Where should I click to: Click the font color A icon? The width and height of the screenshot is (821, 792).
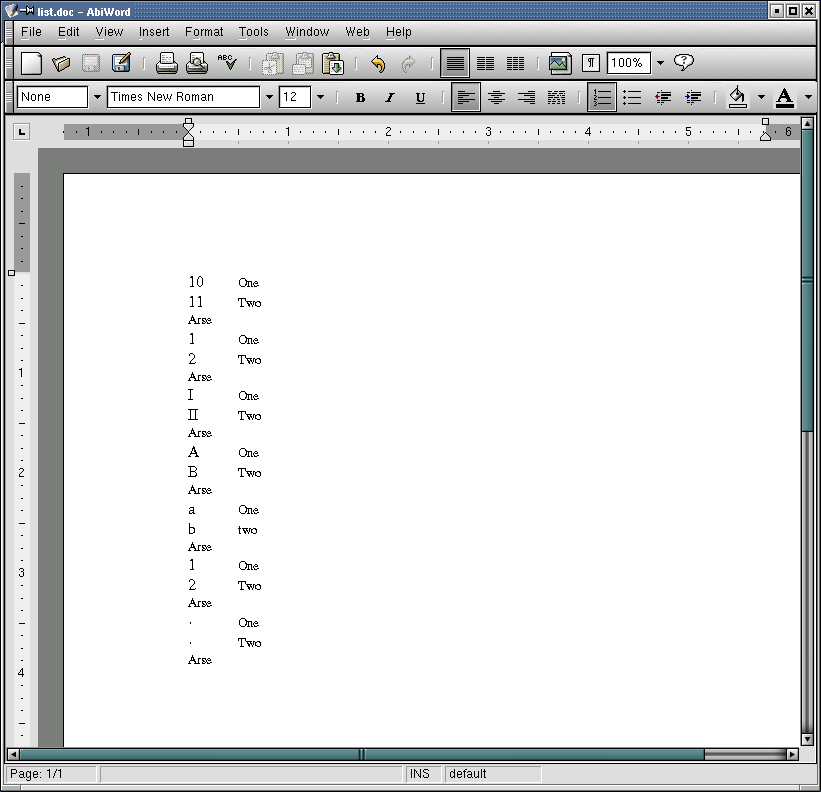tap(784, 97)
